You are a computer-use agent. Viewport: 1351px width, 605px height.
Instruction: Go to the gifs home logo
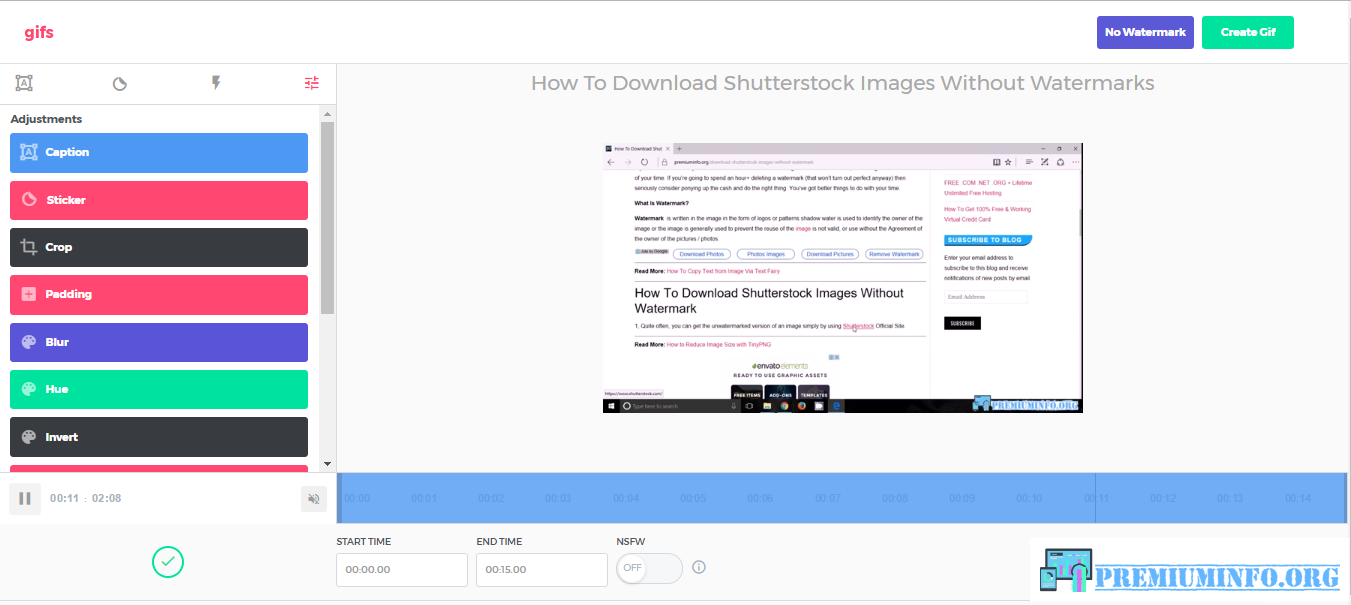(x=39, y=32)
